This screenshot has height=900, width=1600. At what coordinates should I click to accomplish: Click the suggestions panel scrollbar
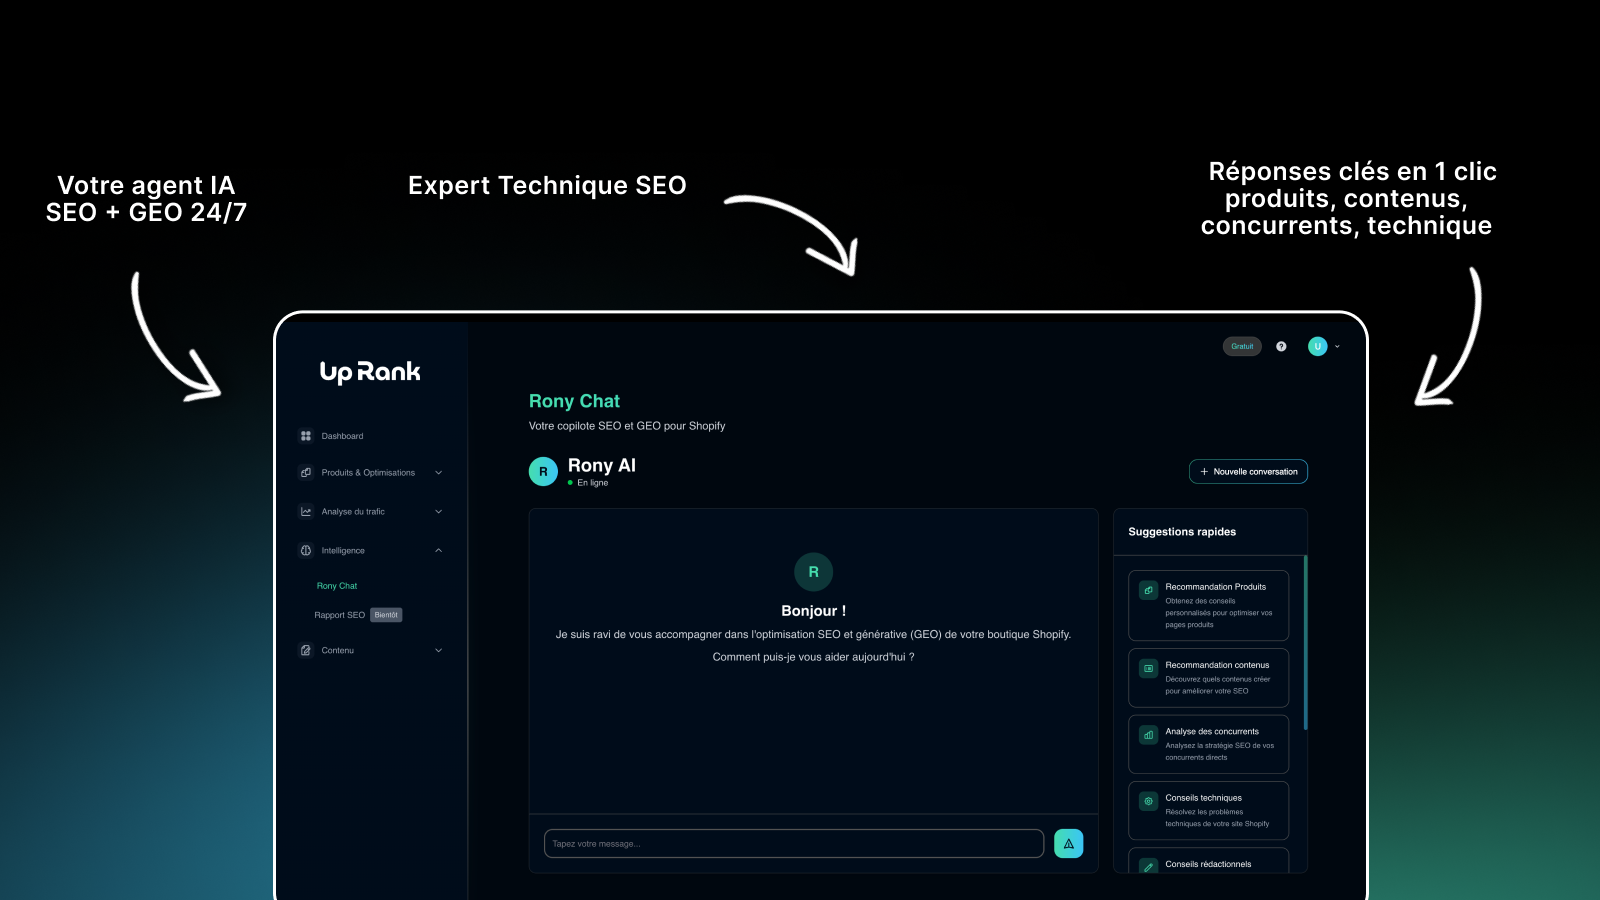point(1306,642)
